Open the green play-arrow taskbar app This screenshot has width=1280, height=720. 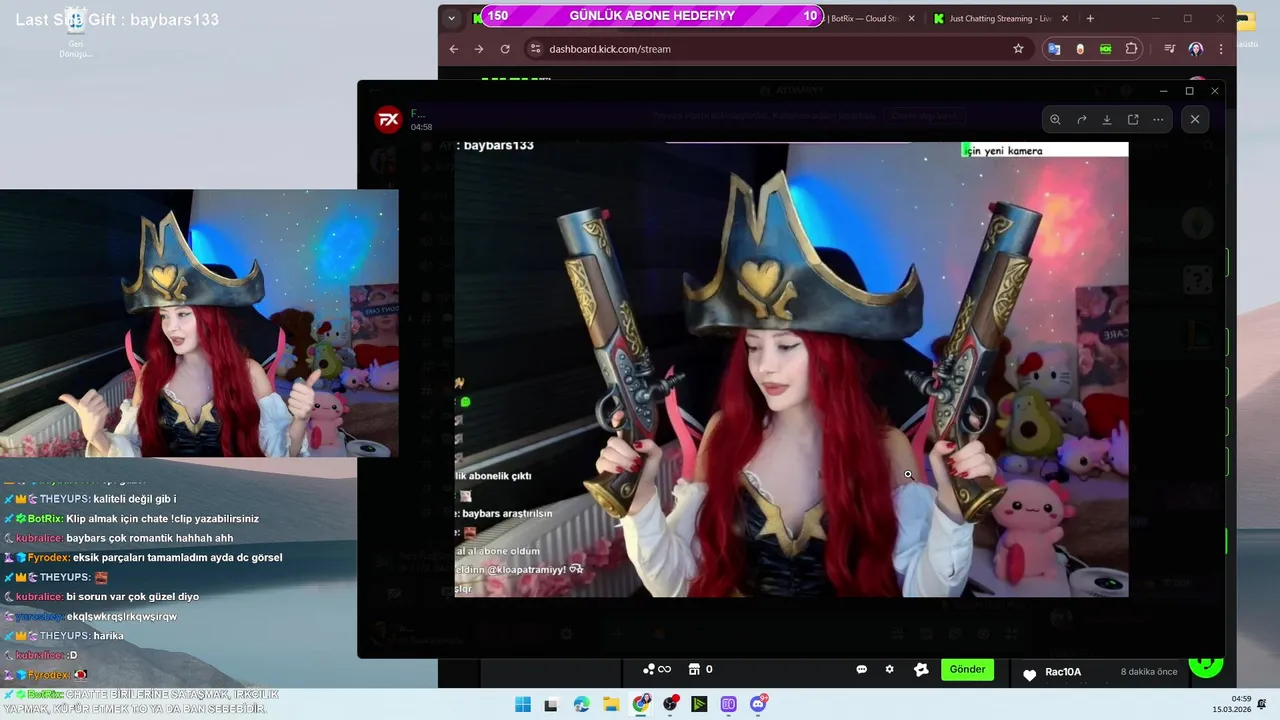(x=700, y=704)
